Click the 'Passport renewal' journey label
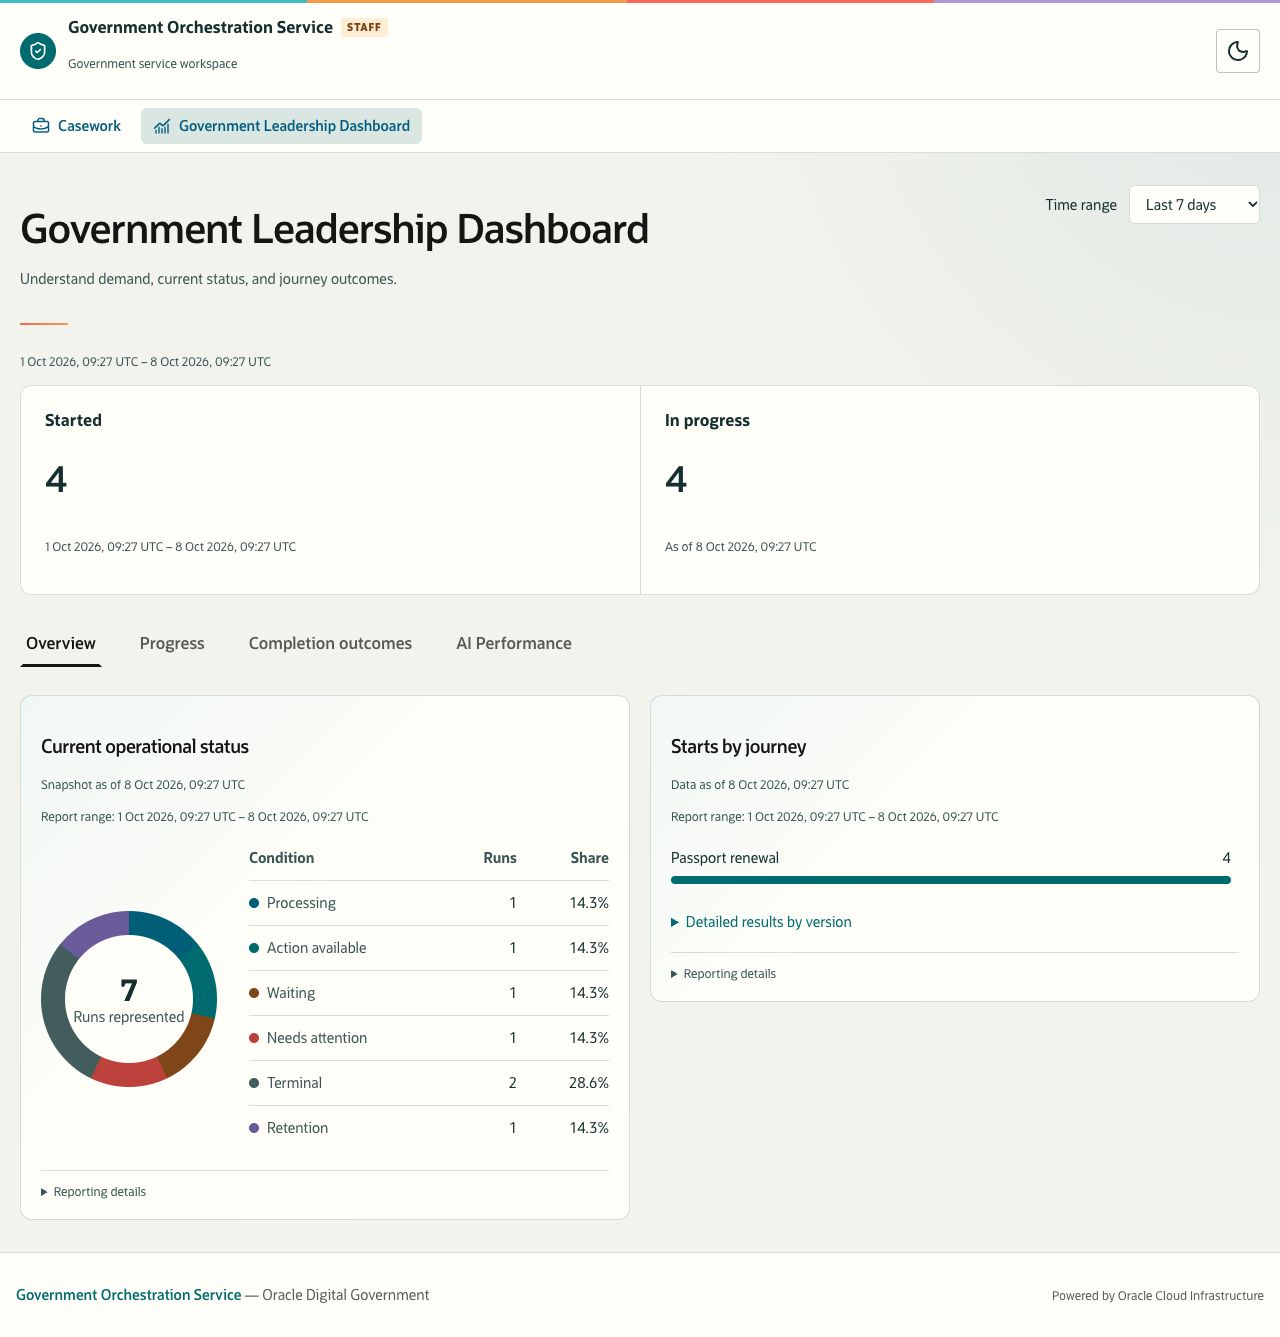This screenshot has height=1337, width=1280. point(725,858)
